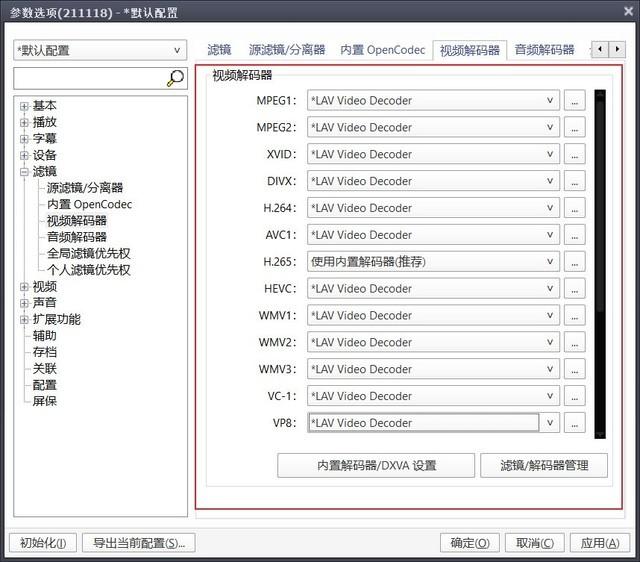Viewport: 640px width, 562px height.
Task: Click the search magnifier icon
Action: point(176,78)
